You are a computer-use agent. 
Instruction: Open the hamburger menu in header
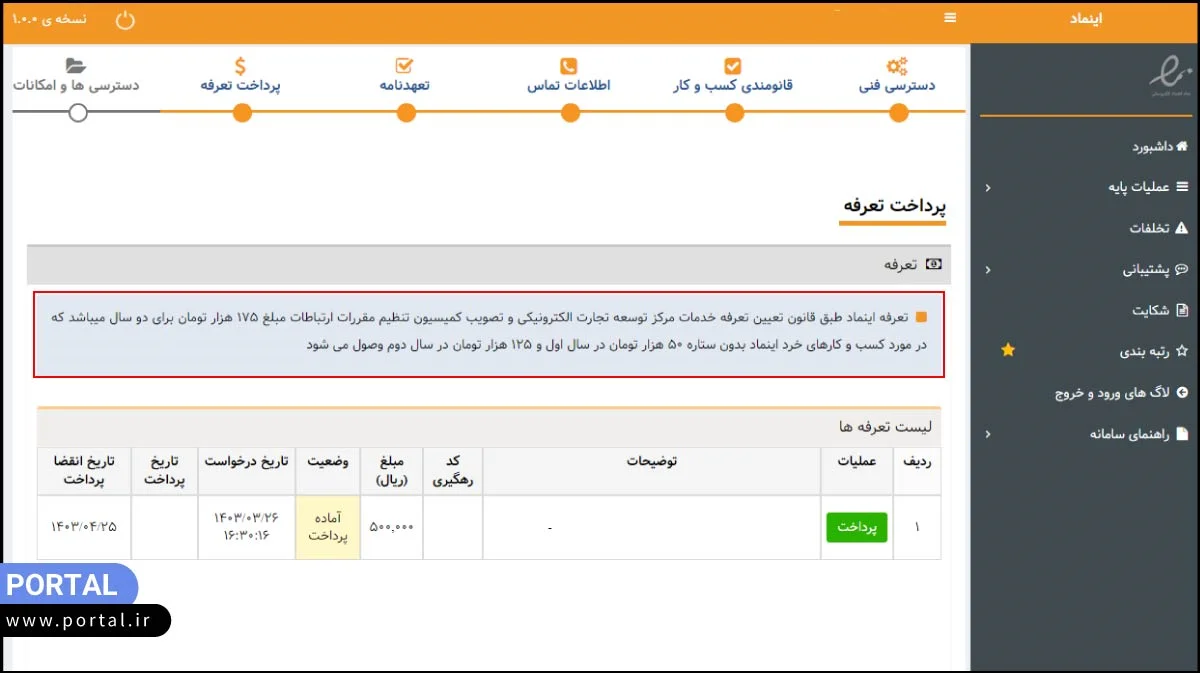948,17
